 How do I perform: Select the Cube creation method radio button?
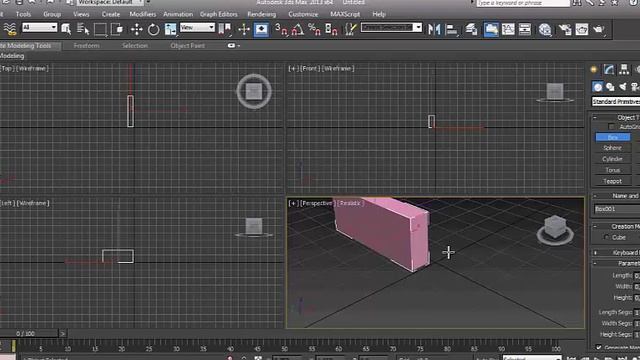(x=607, y=237)
